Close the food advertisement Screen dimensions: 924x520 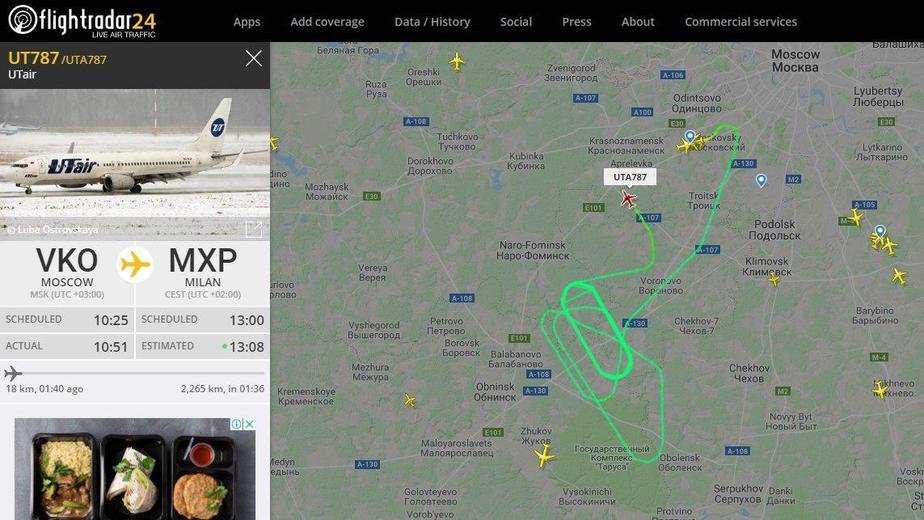click(249, 424)
